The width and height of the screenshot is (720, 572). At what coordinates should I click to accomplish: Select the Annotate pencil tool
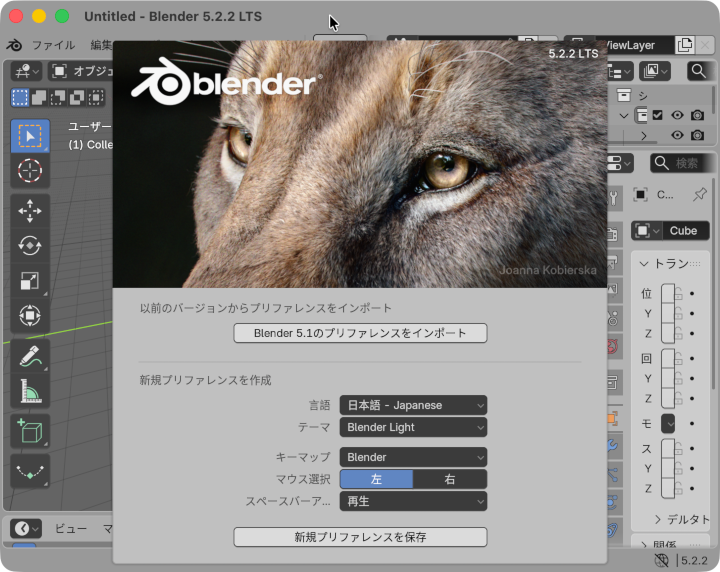(x=30, y=356)
